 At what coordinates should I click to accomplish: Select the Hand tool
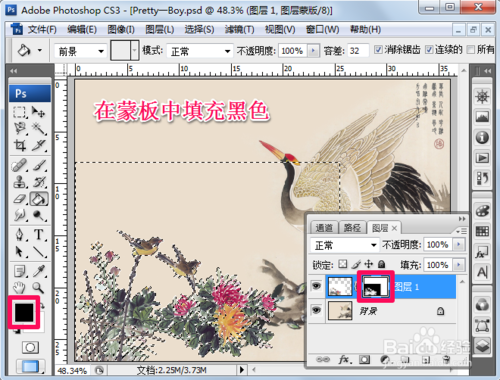(20, 287)
